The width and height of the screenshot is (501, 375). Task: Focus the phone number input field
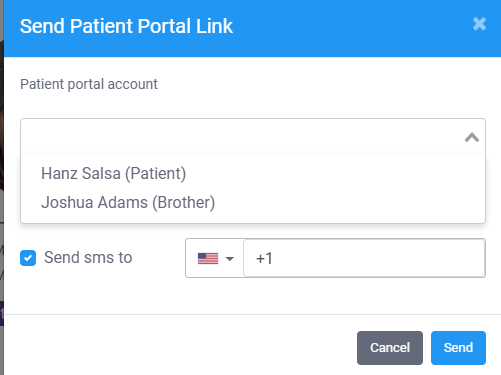pos(364,258)
